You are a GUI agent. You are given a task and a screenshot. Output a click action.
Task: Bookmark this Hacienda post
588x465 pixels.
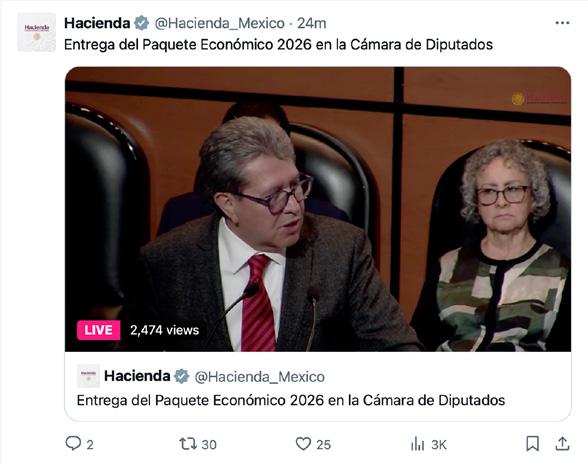[x=532, y=444]
